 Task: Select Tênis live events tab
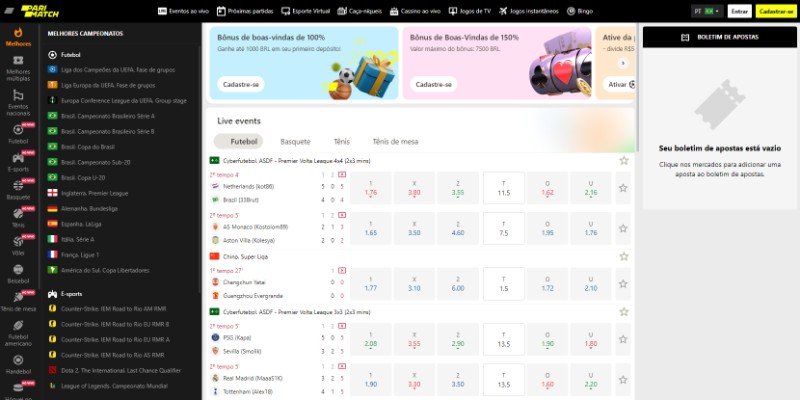tap(342, 141)
